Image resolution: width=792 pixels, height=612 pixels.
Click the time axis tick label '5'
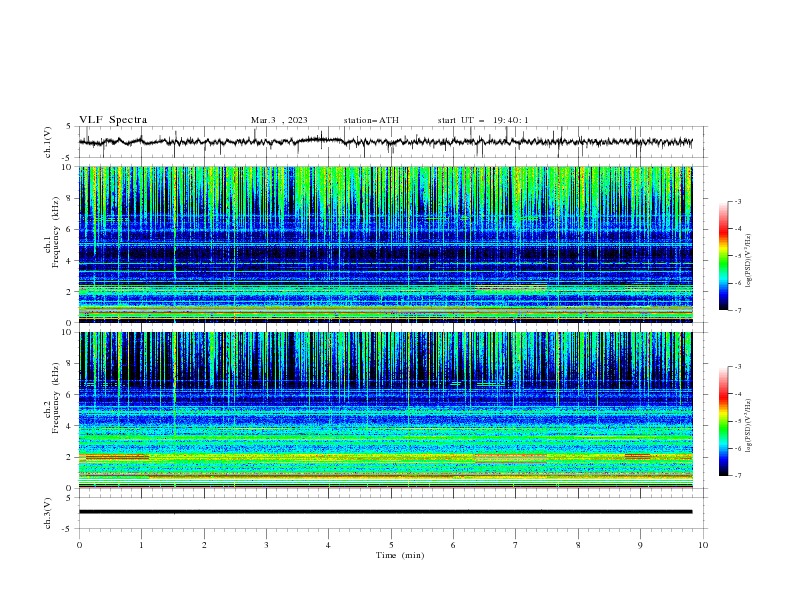click(x=391, y=545)
